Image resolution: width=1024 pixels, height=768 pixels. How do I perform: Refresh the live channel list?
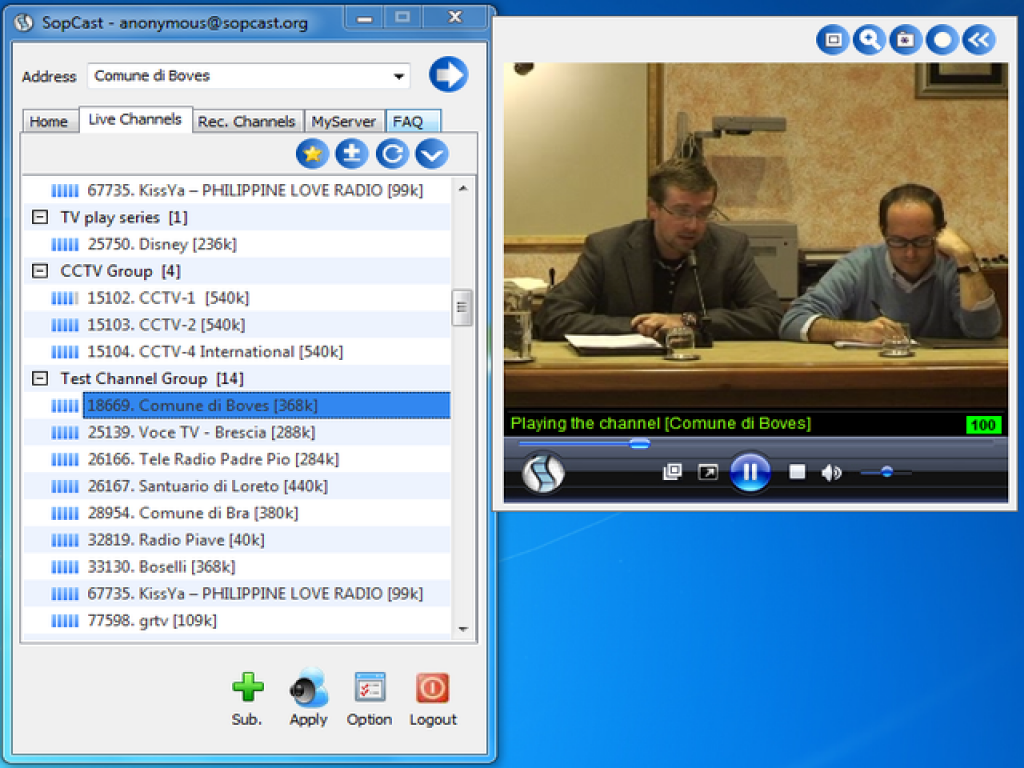click(x=392, y=154)
